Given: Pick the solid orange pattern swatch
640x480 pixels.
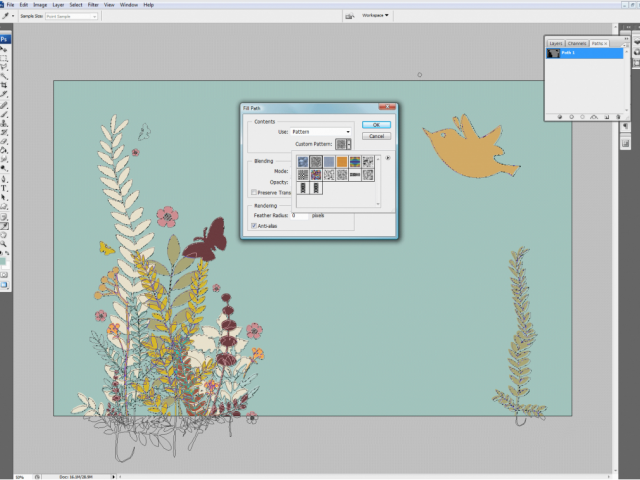Looking at the screenshot, I should click(342, 161).
